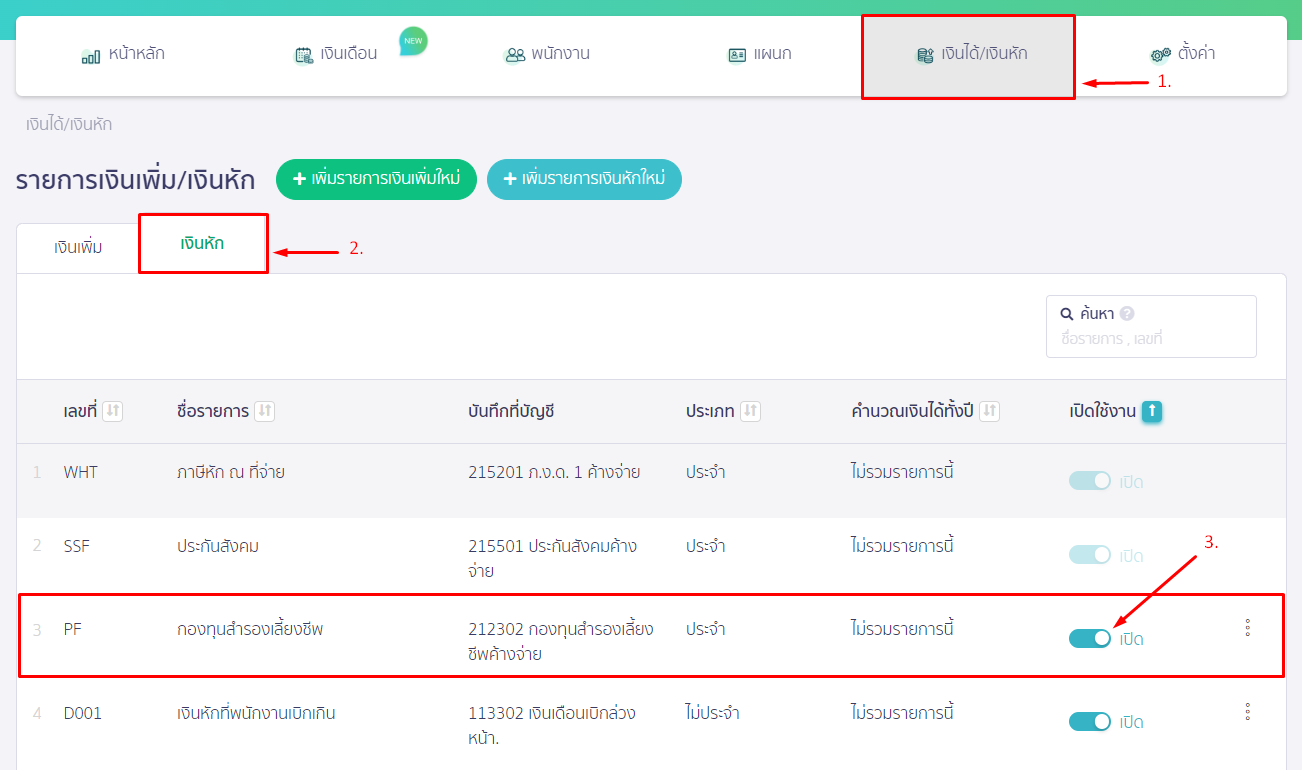Sort the คำนวณเงินได้ทั้งปี column via its icon
Viewport: 1302px width, 770px height.
pyautogui.click(x=989, y=411)
